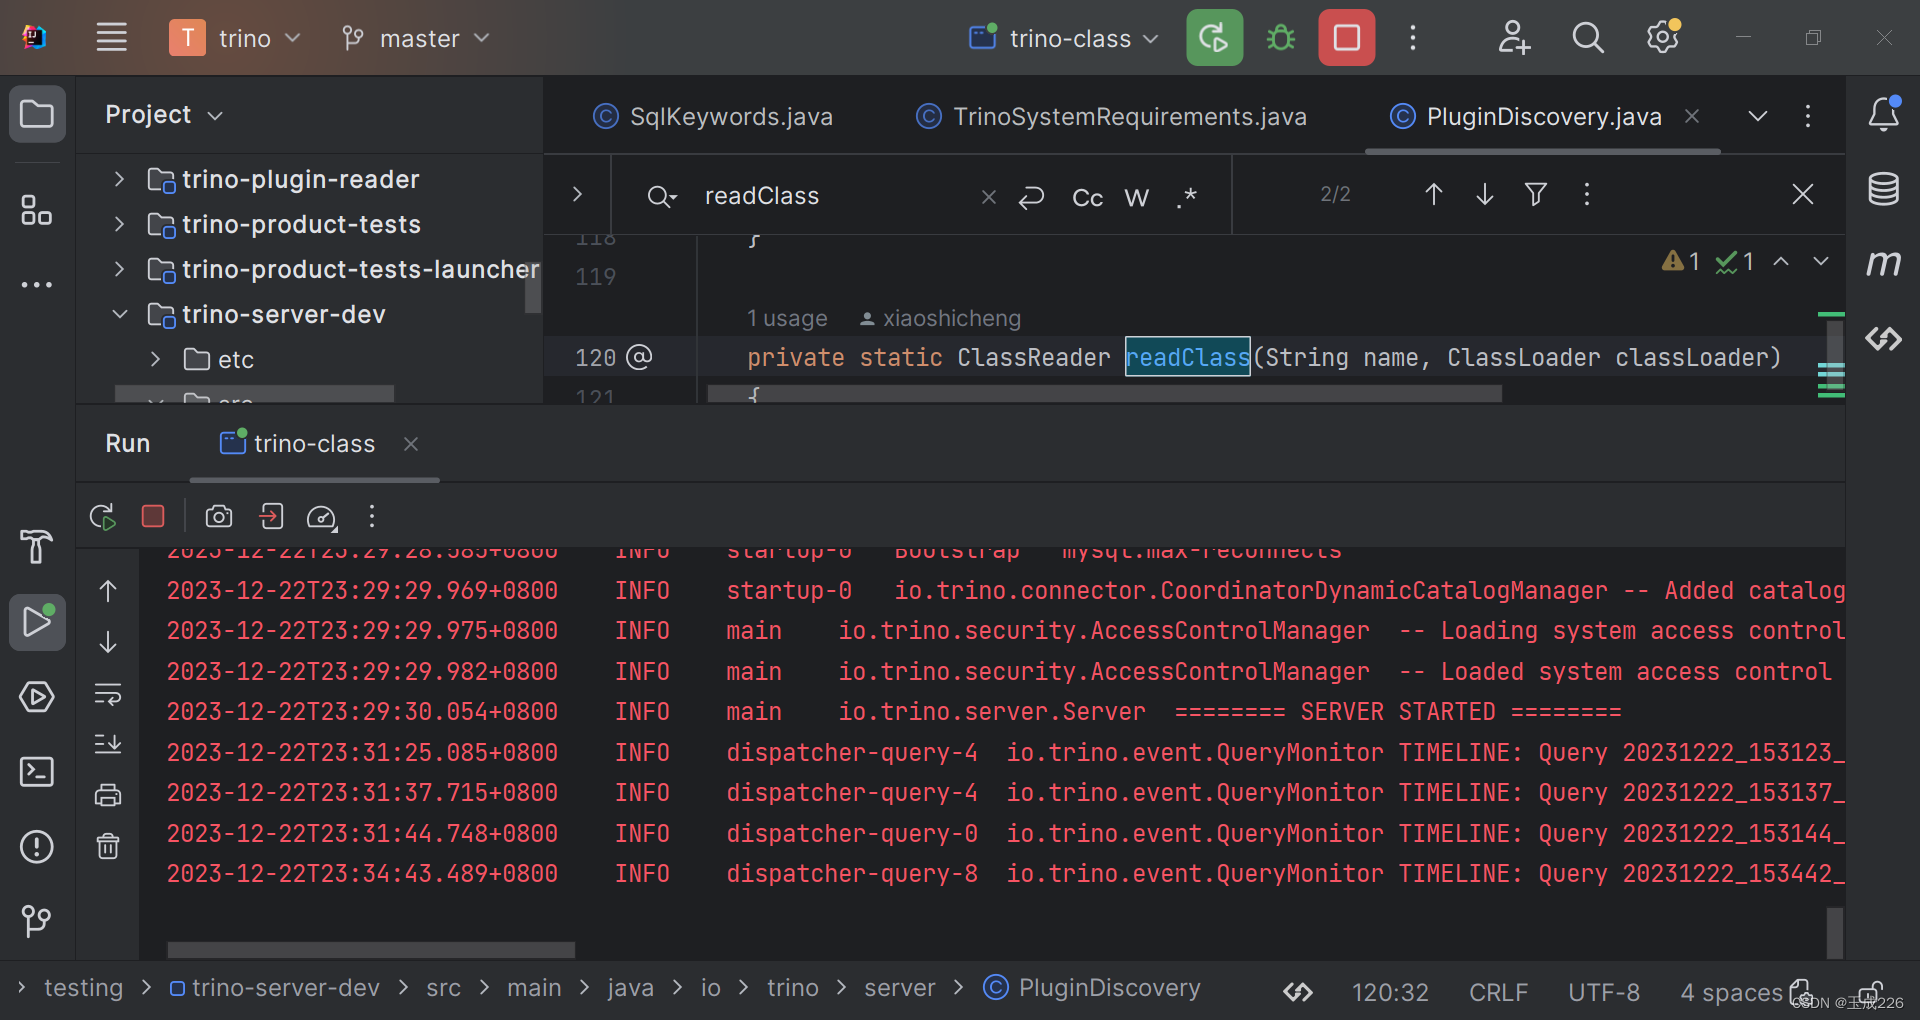Open CRLF line separator selector
The height and width of the screenshot is (1020, 1920).
pyautogui.click(x=1498, y=992)
